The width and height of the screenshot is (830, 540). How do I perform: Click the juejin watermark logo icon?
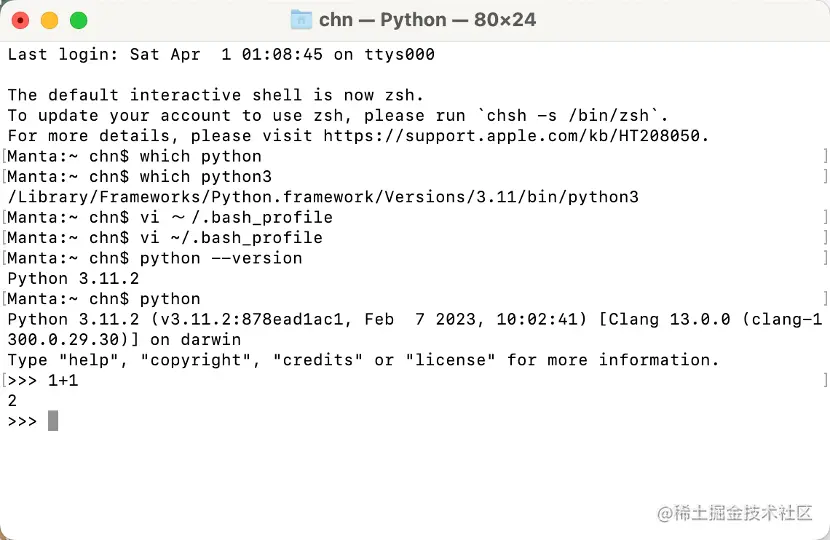coord(664,513)
